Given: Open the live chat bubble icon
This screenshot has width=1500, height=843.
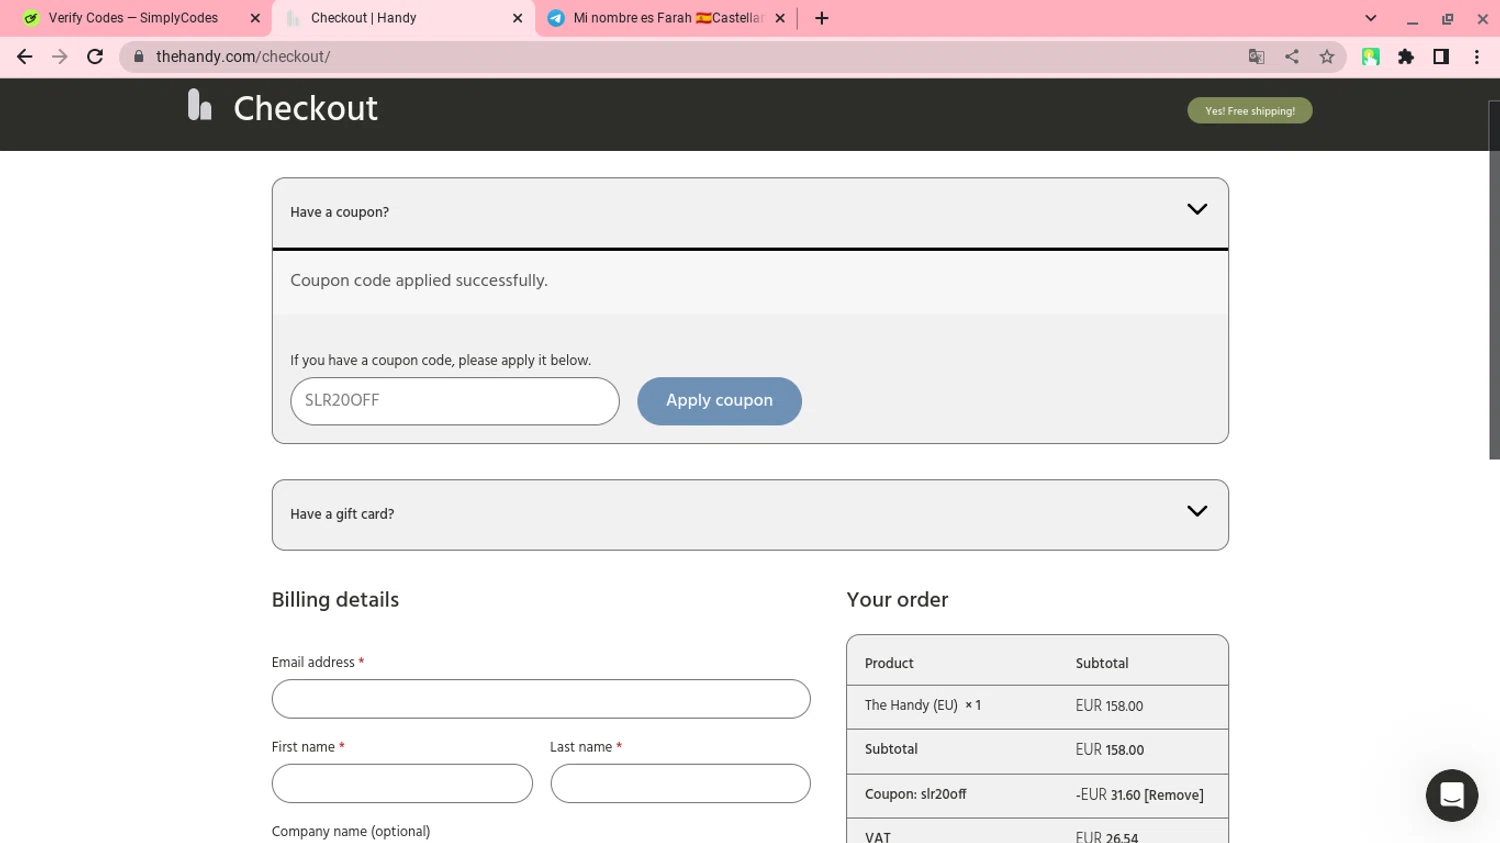Looking at the screenshot, I should coord(1451,795).
